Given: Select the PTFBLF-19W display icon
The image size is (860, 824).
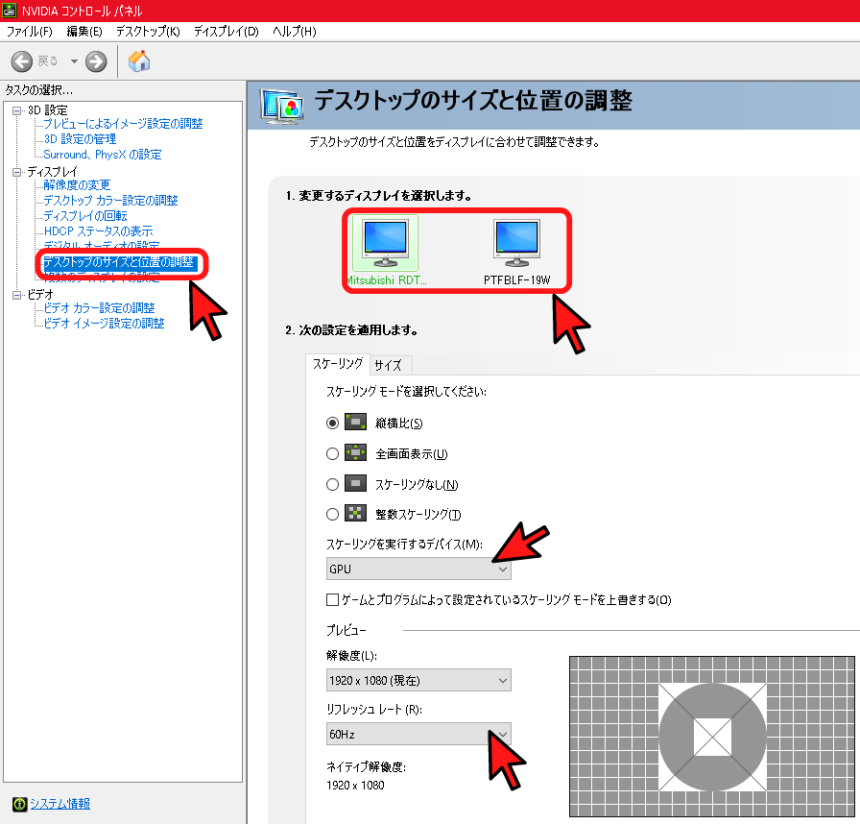Looking at the screenshot, I should click(x=517, y=242).
